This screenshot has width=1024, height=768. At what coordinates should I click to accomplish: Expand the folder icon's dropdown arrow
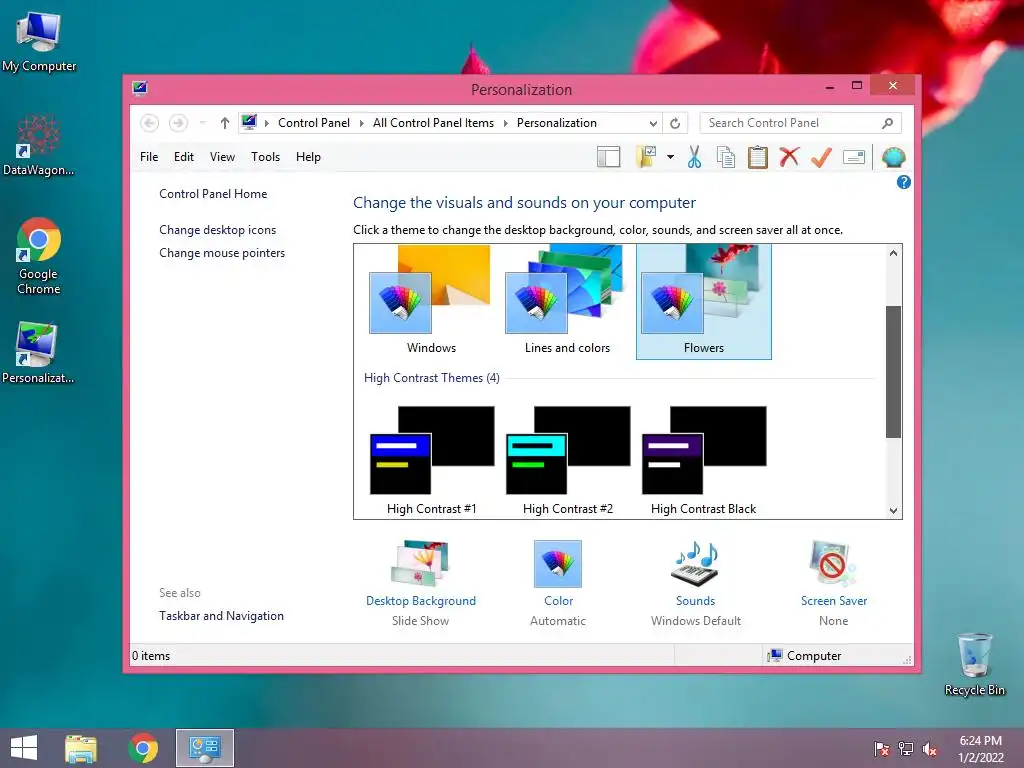point(670,157)
